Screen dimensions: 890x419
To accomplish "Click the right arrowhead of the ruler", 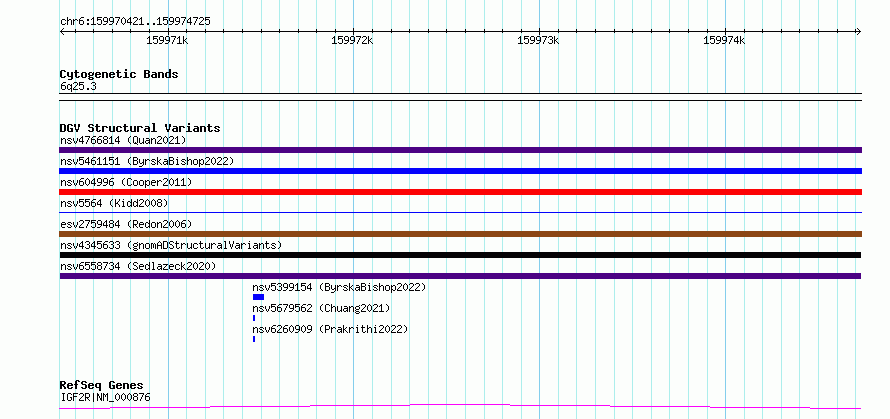I will coord(858,31).
